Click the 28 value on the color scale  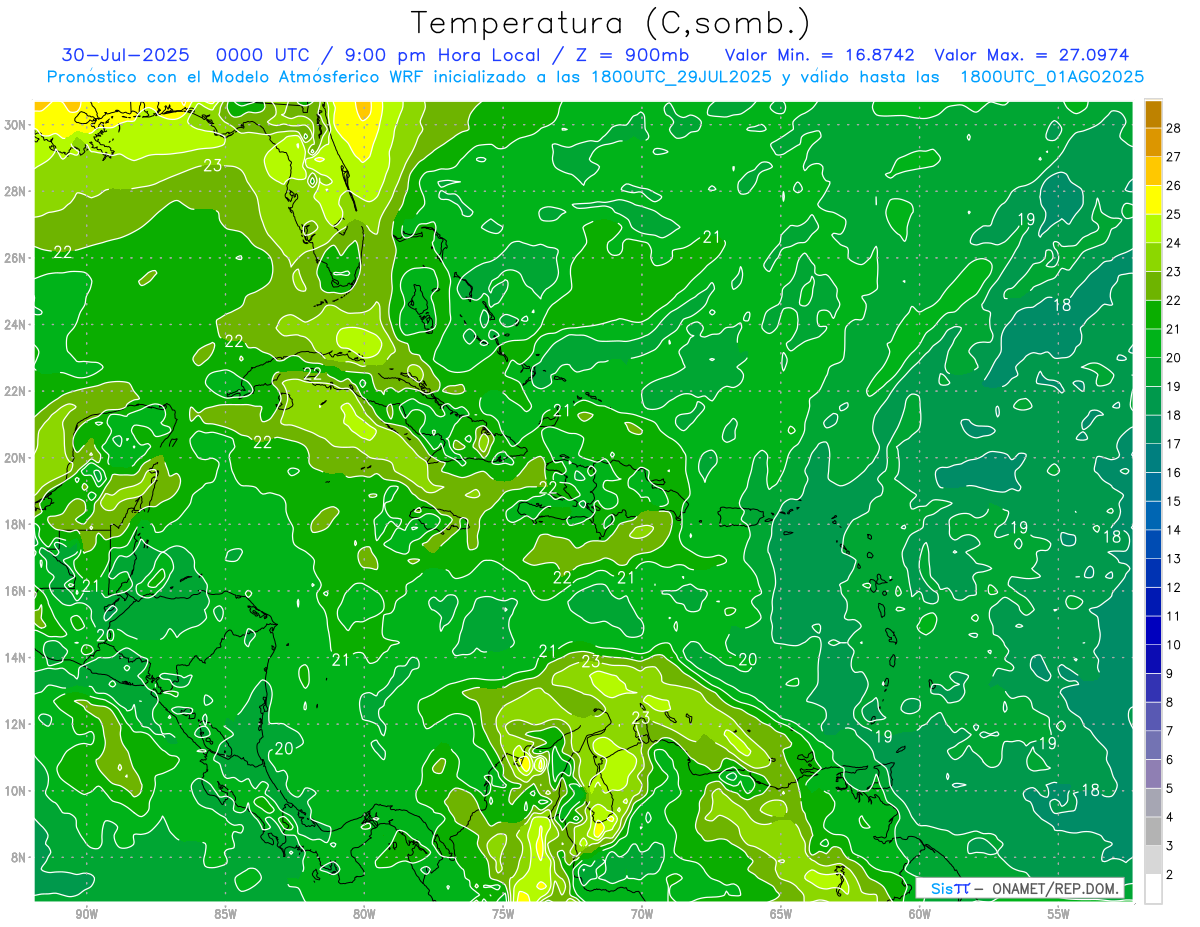pos(1175,127)
